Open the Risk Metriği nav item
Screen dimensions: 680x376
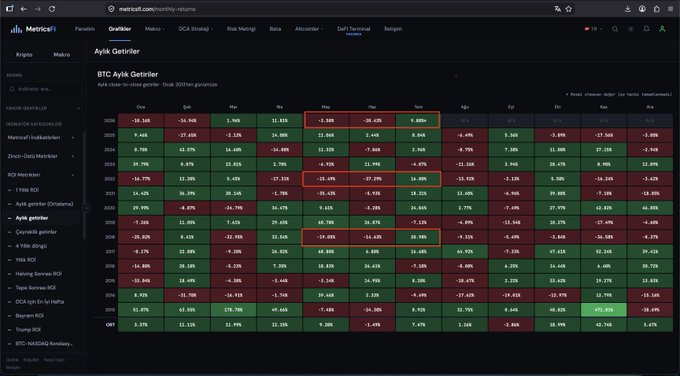pyautogui.click(x=241, y=29)
